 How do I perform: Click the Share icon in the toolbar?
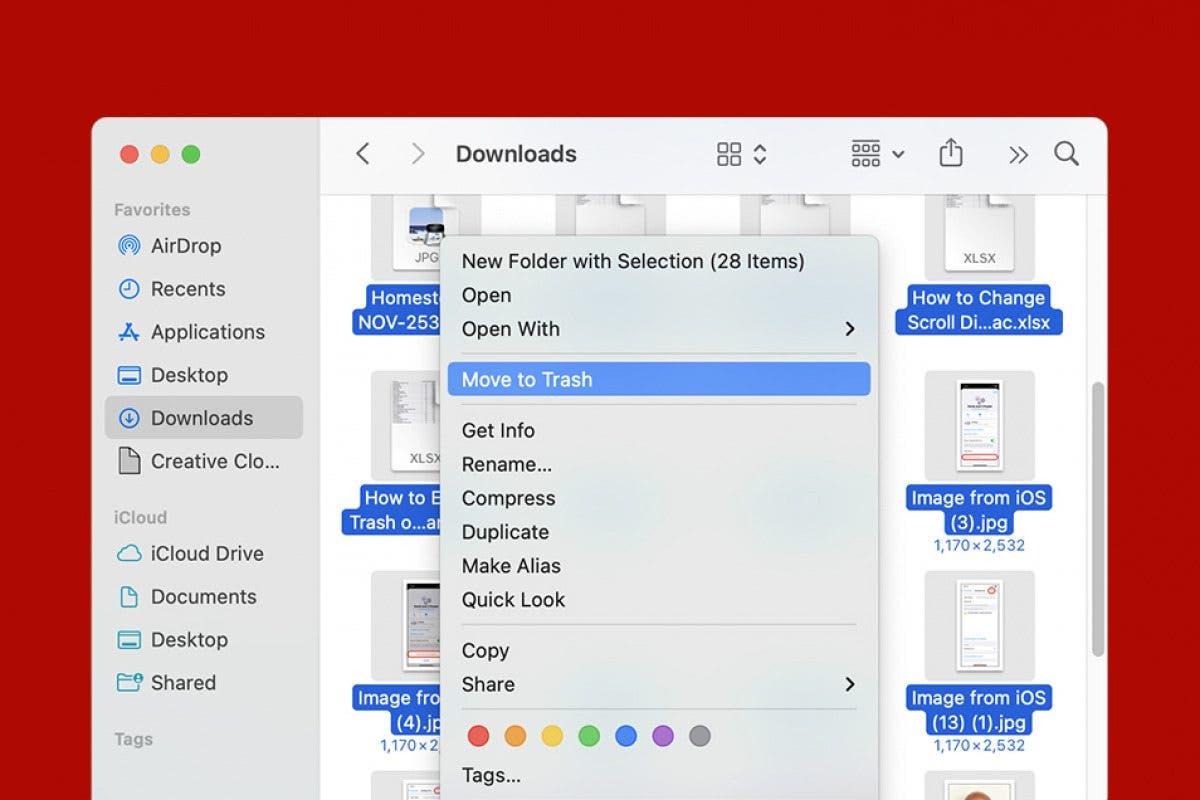pyautogui.click(x=950, y=154)
